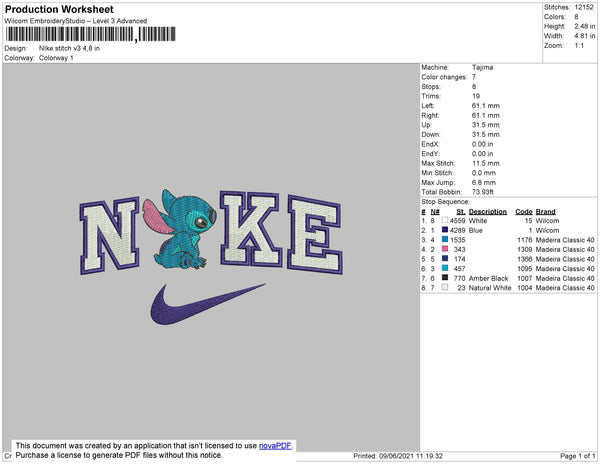600x464 pixels.
Task: Click the code '1176' in the stop sequence
Action: [524, 240]
